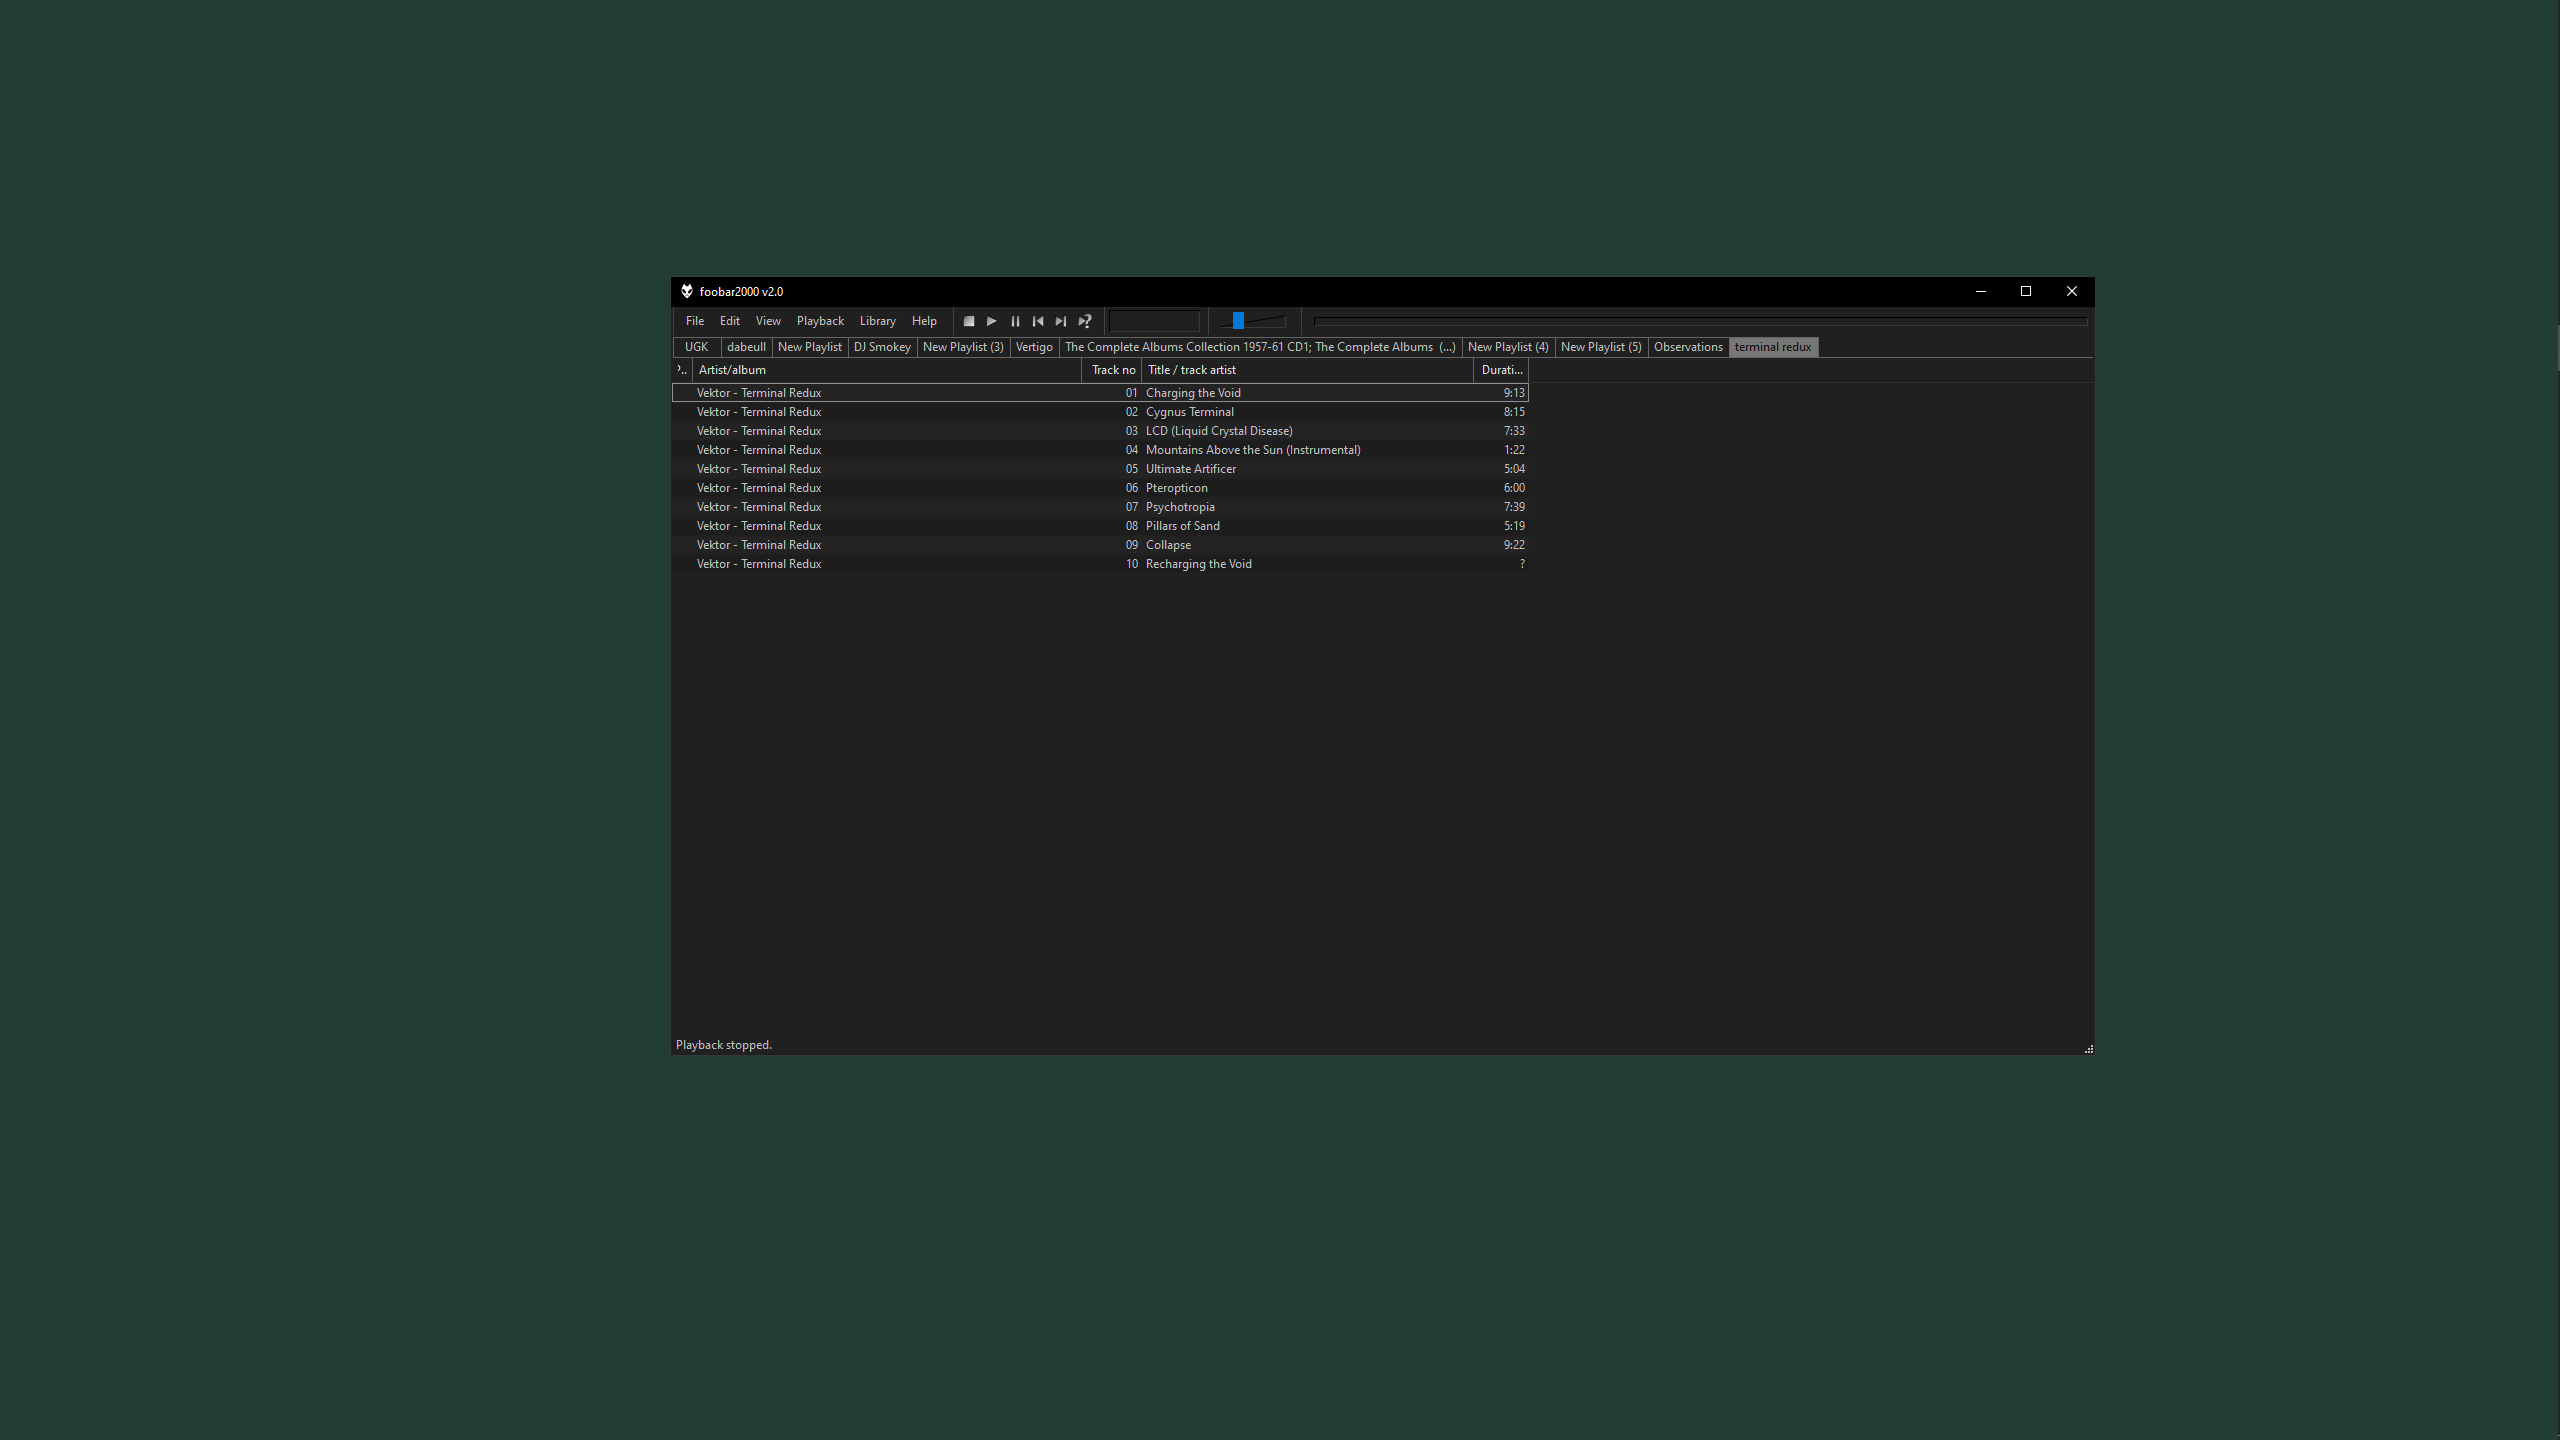This screenshot has height=1440, width=2560.
Task: Click the Pause button in the toolbar
Action: tap(1015, 321)
